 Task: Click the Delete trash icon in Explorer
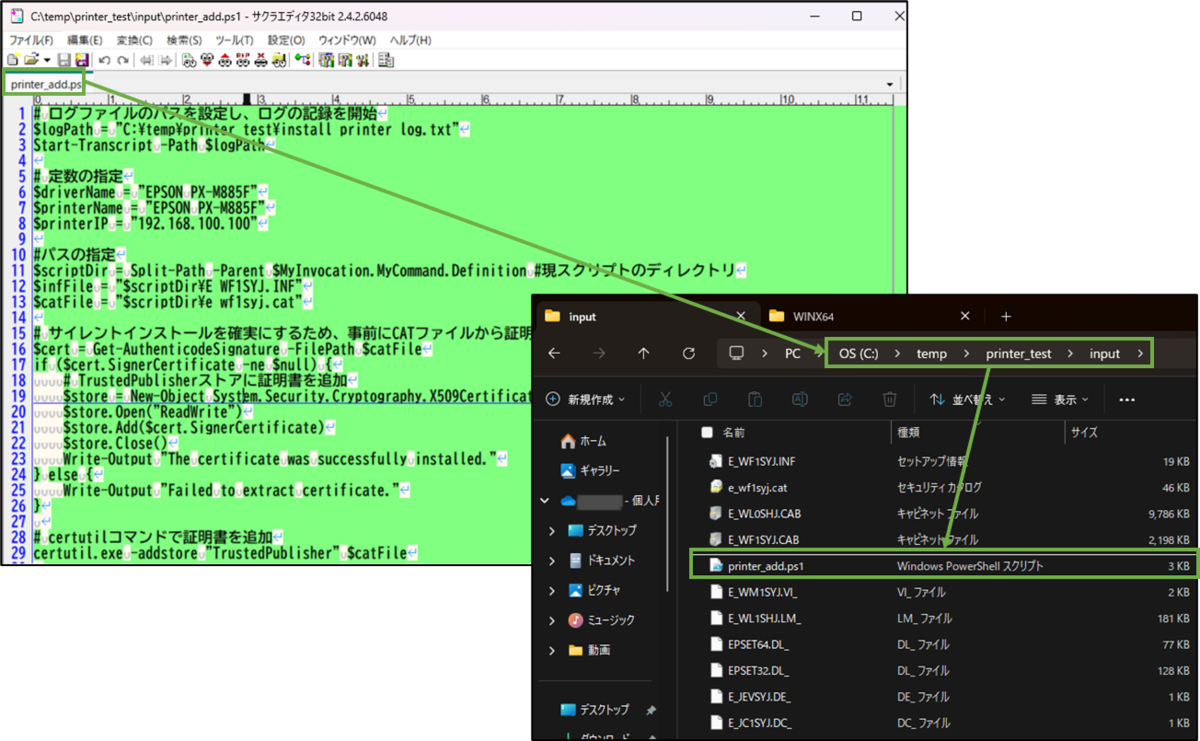[890, 399]
